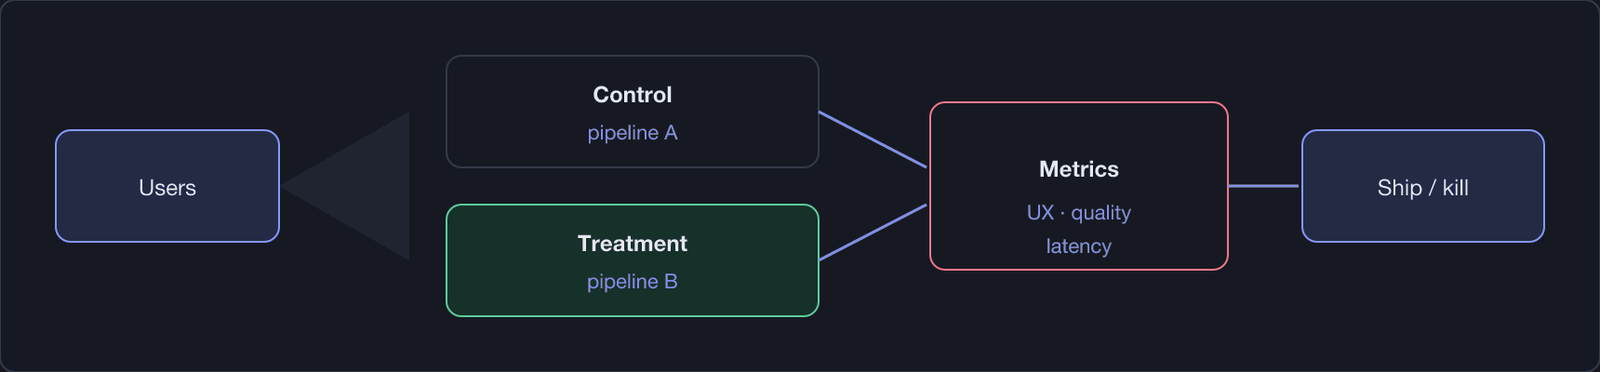Click the 'Metrics' heading text
This screenshot has height=372, width=1600.
coord(1079,169)
